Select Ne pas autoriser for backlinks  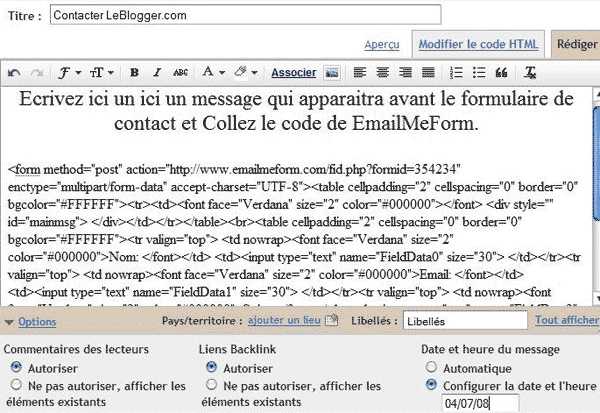211,384
